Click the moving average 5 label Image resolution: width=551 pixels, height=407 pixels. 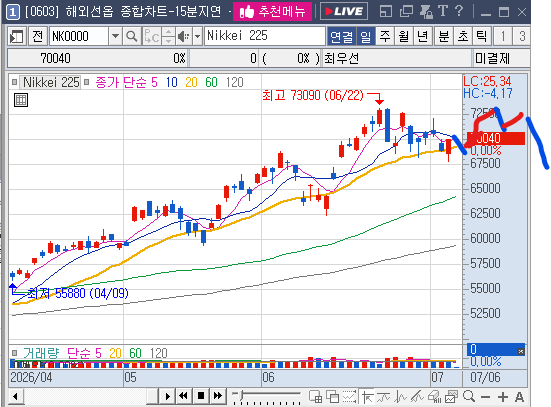154,83
